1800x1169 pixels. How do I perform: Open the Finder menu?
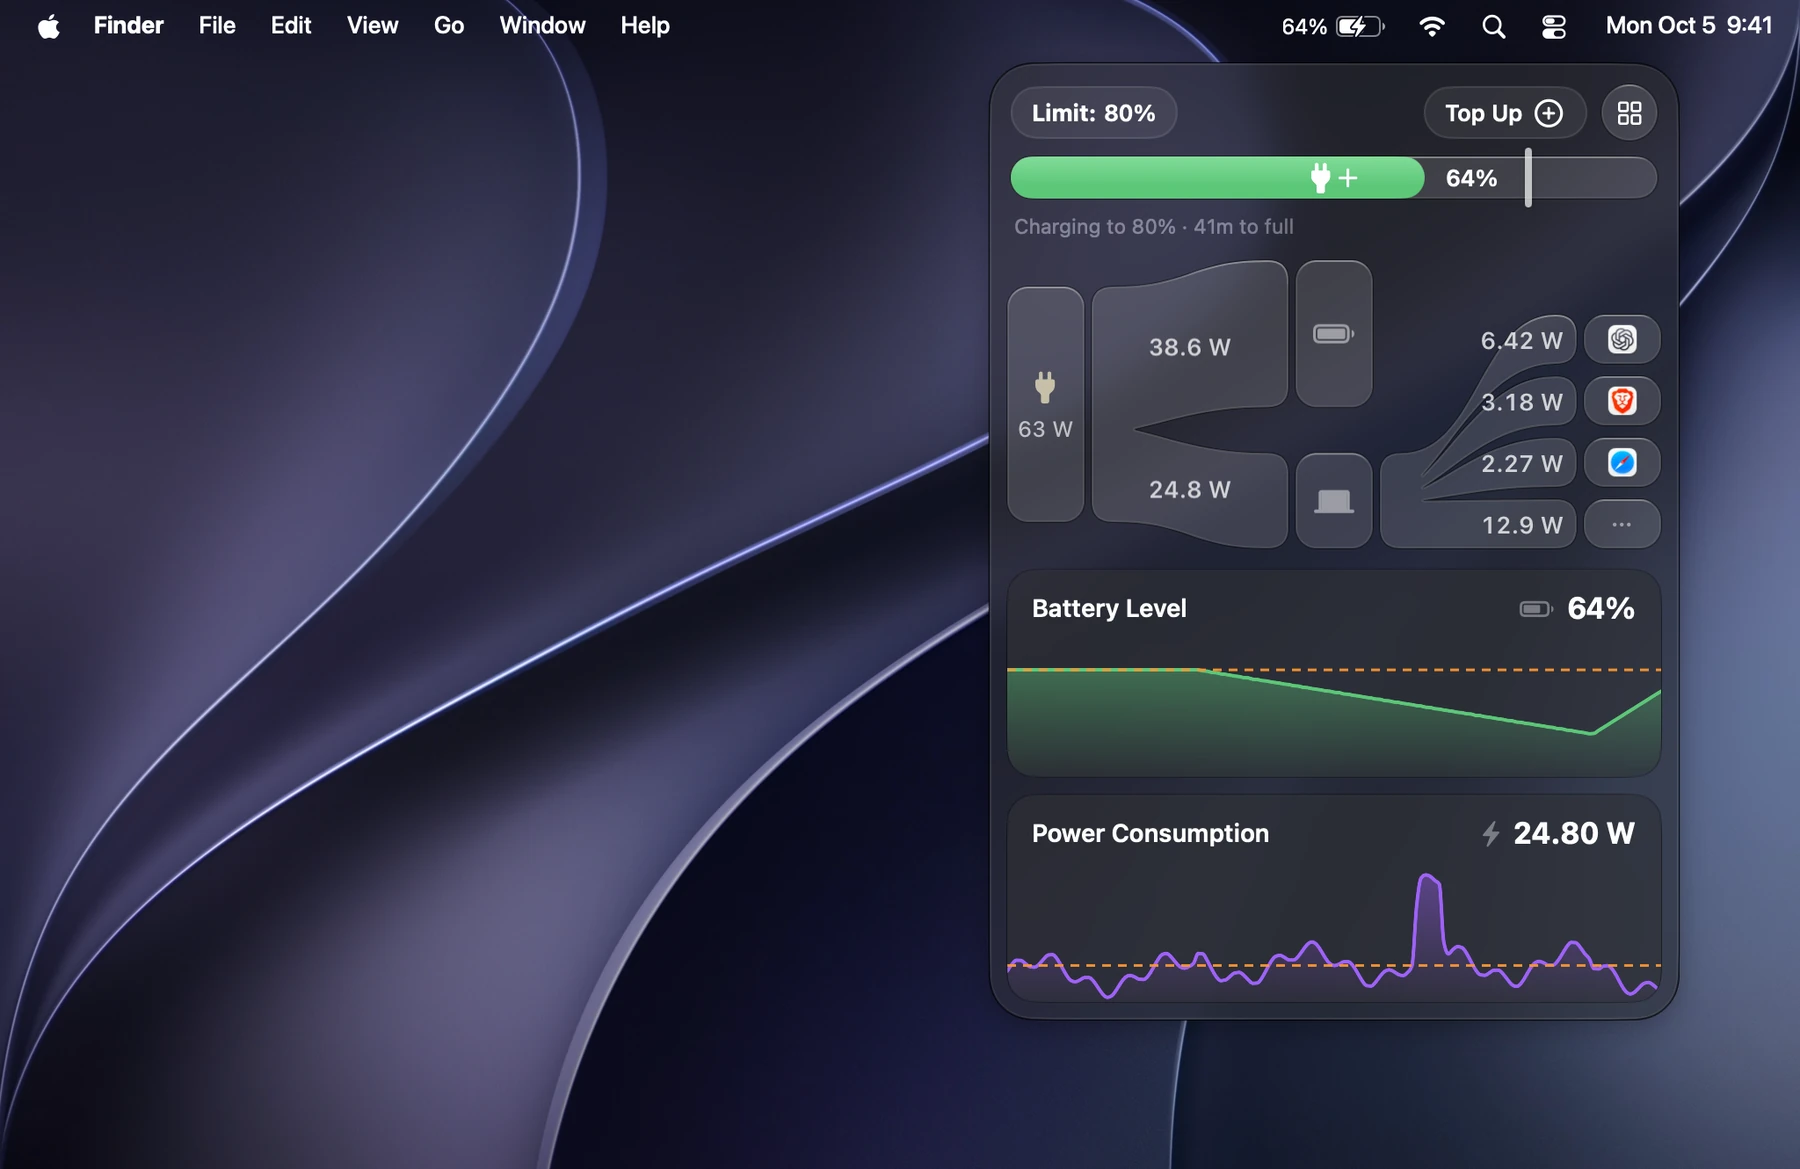[x=128, y=26]
